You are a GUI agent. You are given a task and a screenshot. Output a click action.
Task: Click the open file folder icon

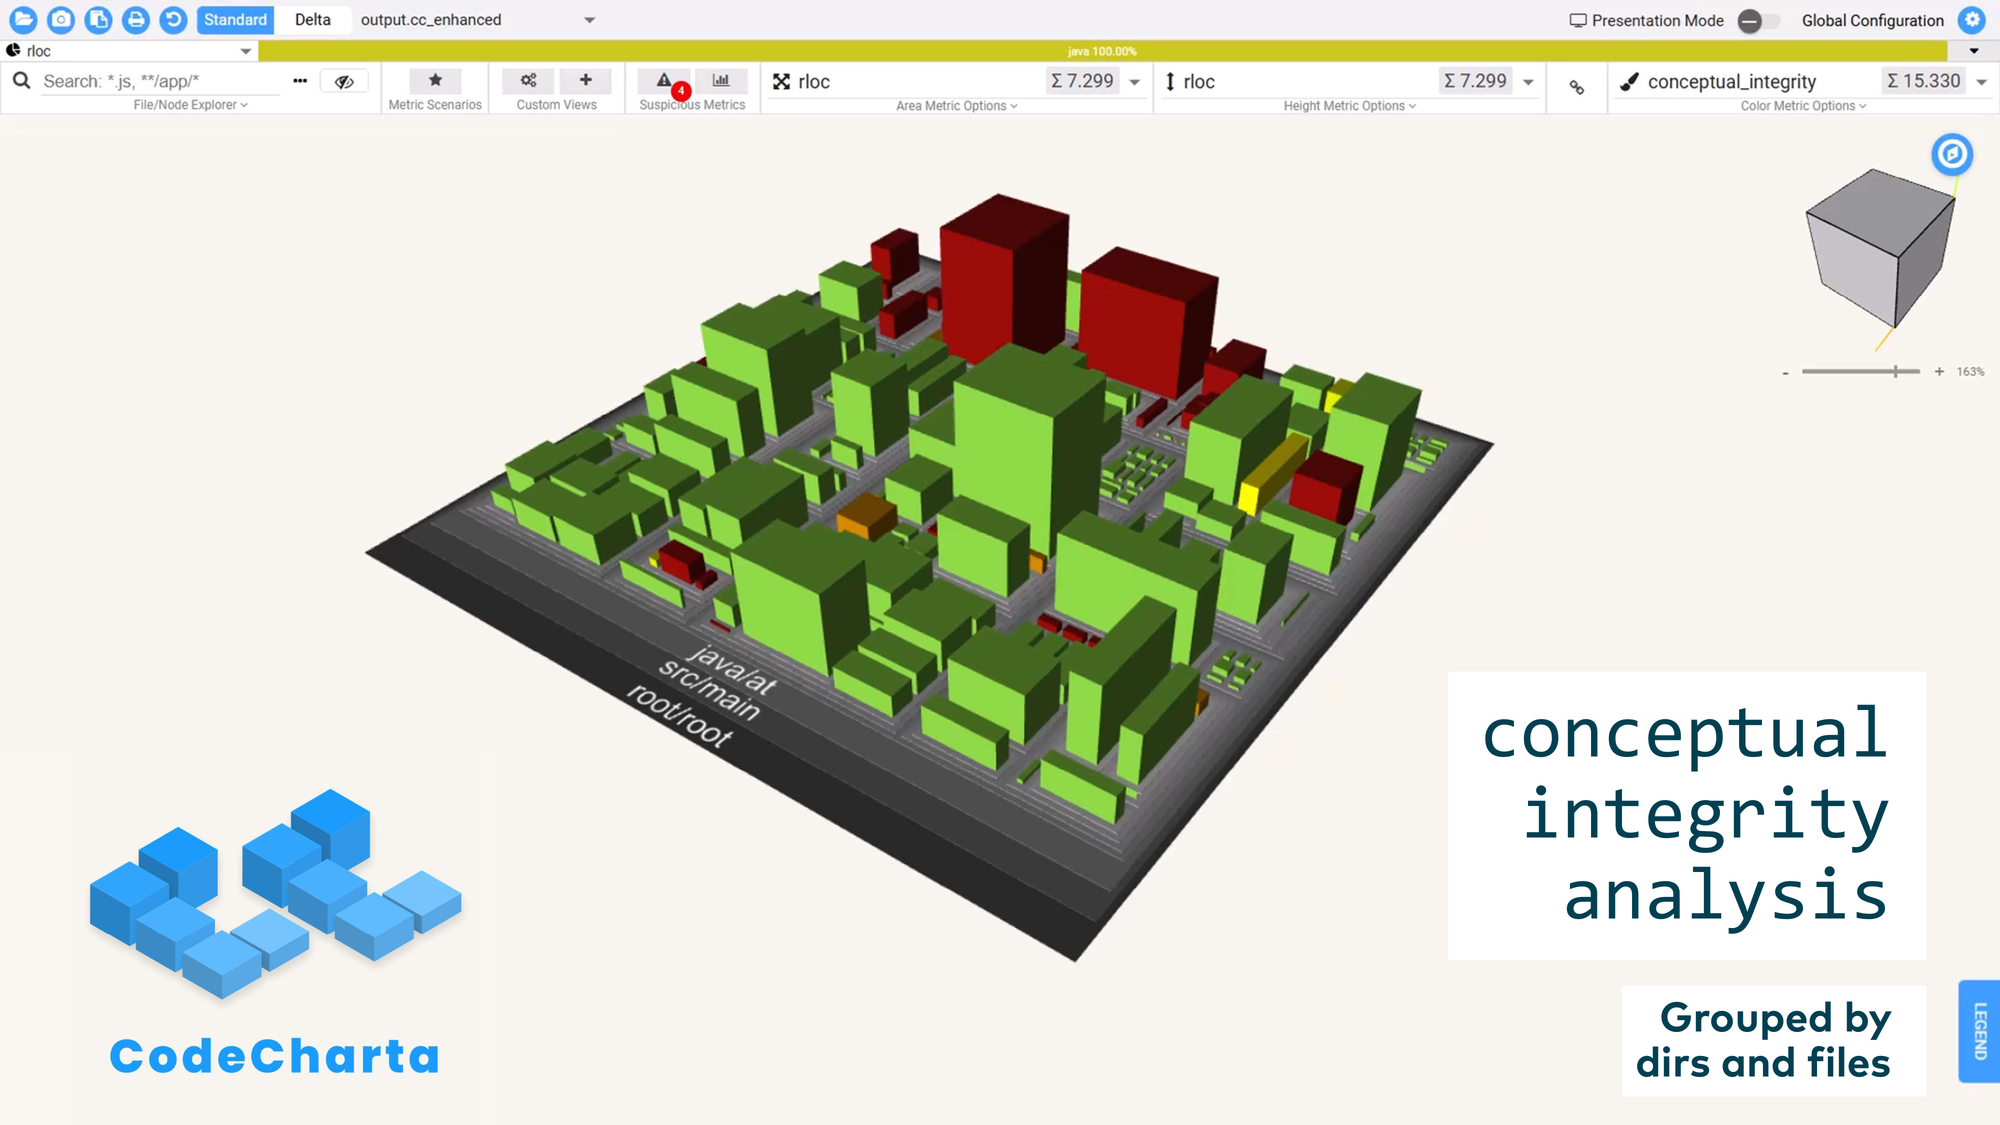point(23,19)
